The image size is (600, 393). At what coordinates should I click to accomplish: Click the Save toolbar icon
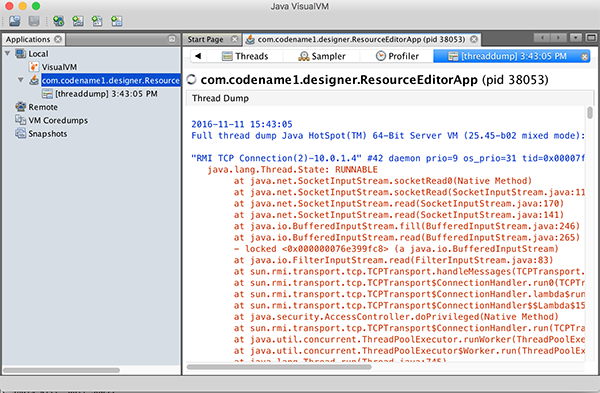[34, 21]
